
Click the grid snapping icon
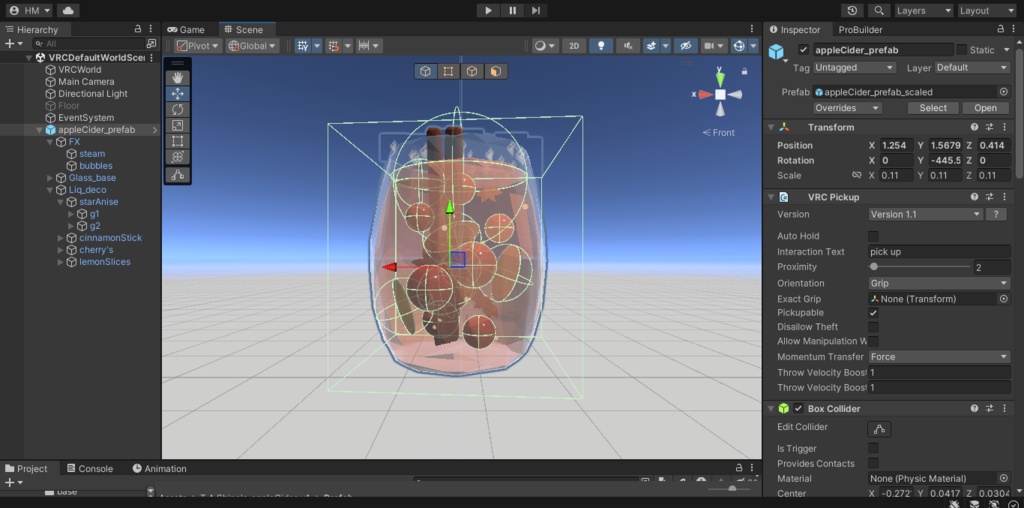click(x=302, y=46)
